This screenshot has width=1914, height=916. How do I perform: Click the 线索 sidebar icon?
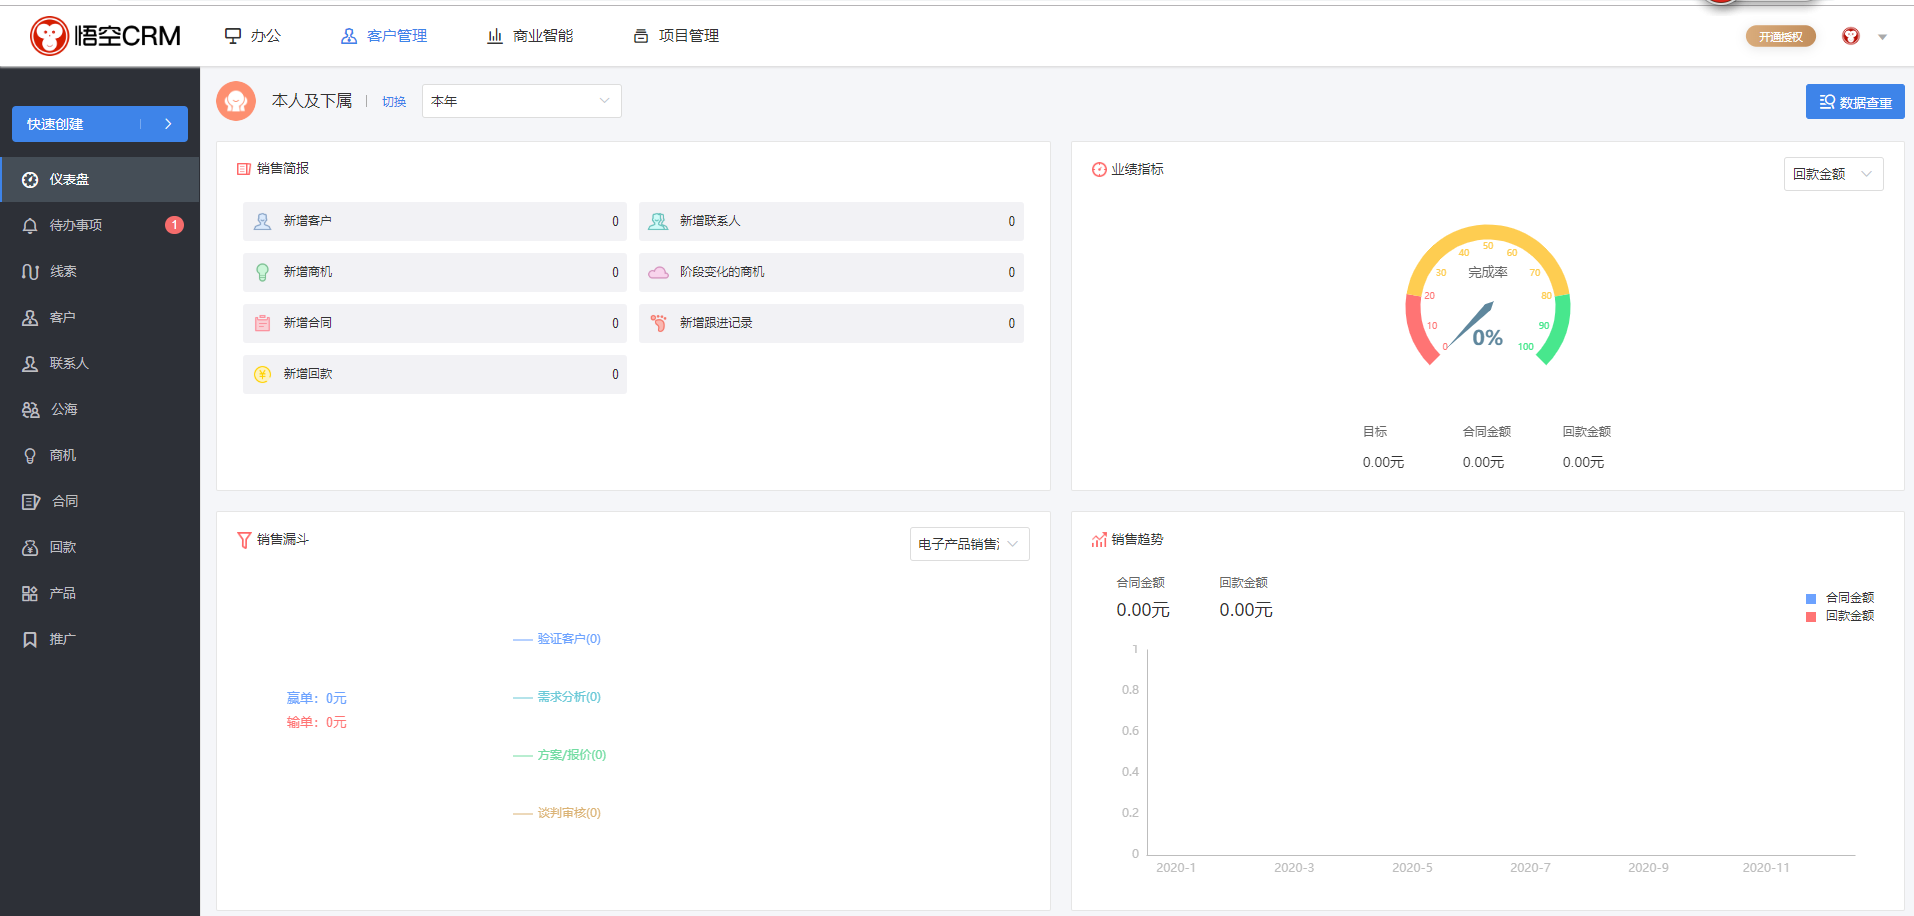(30, 272)
